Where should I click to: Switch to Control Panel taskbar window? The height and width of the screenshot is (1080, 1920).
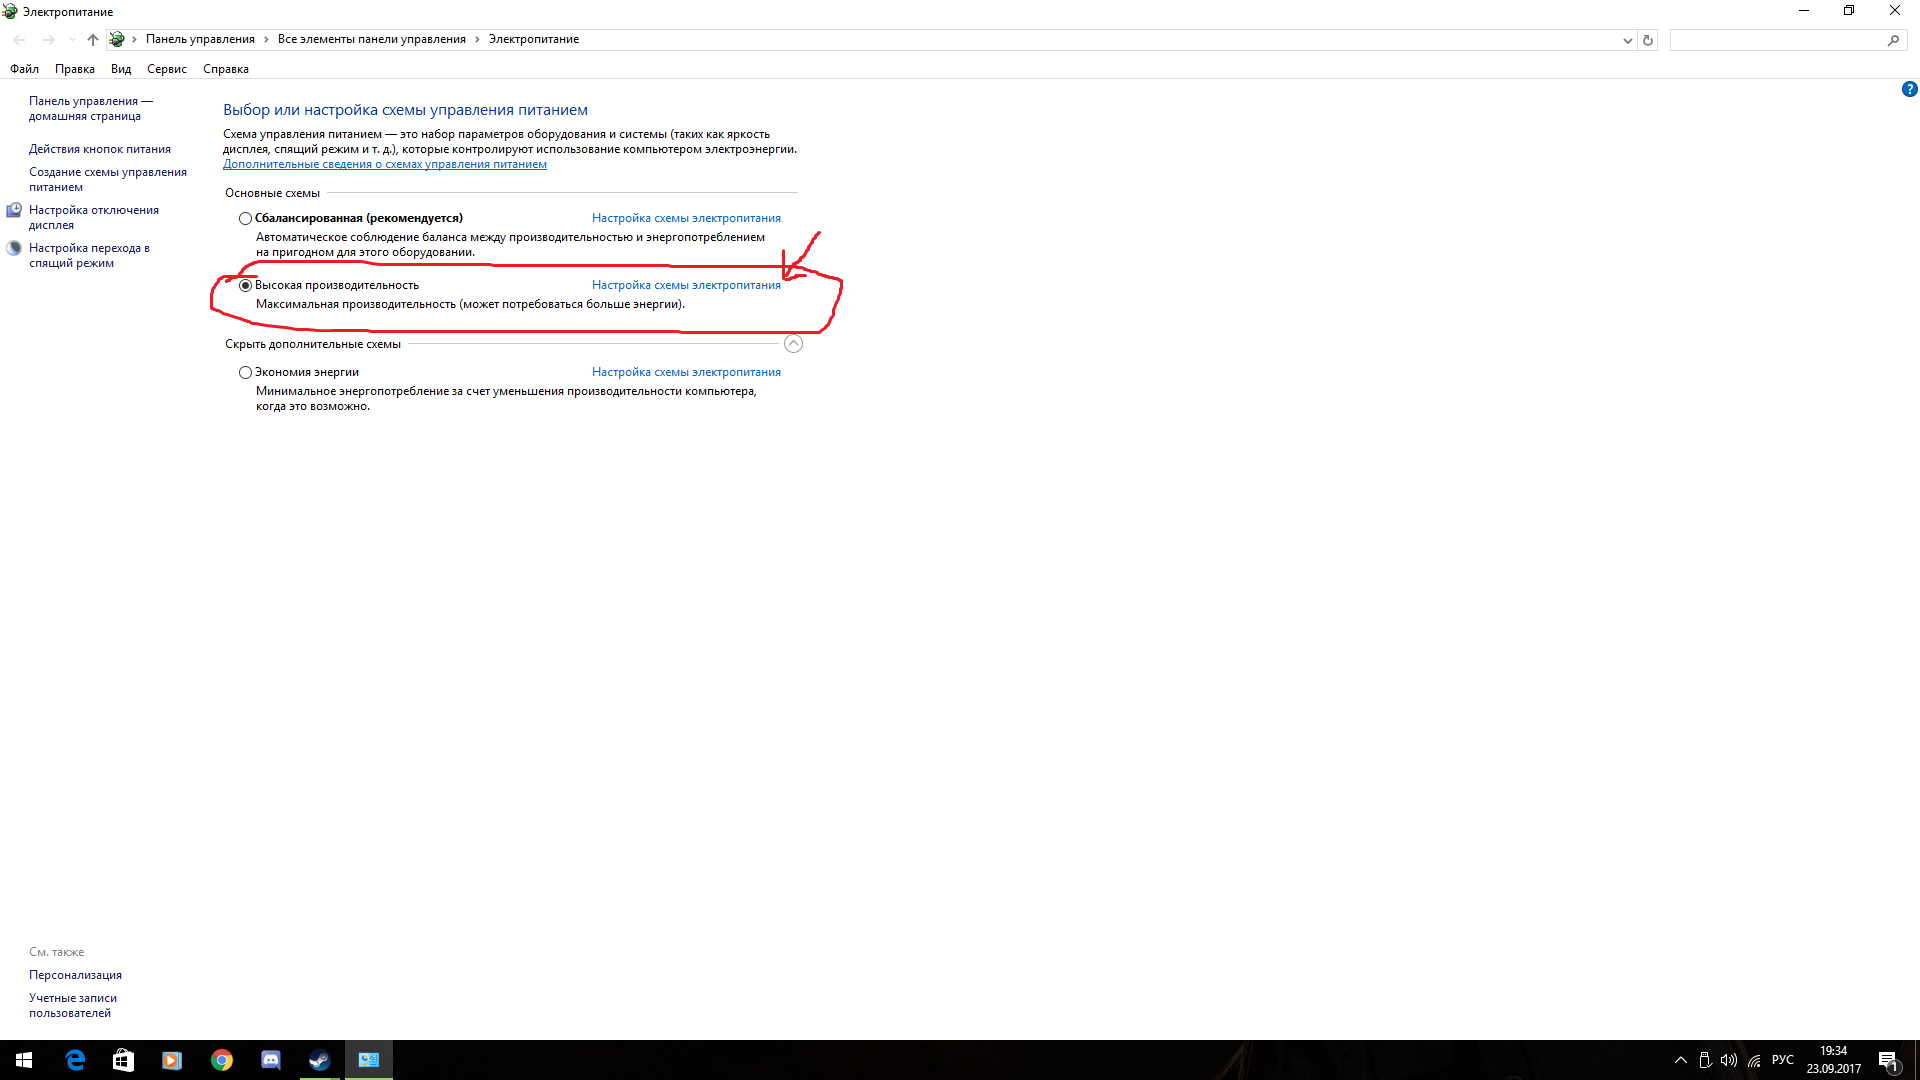369,1060
